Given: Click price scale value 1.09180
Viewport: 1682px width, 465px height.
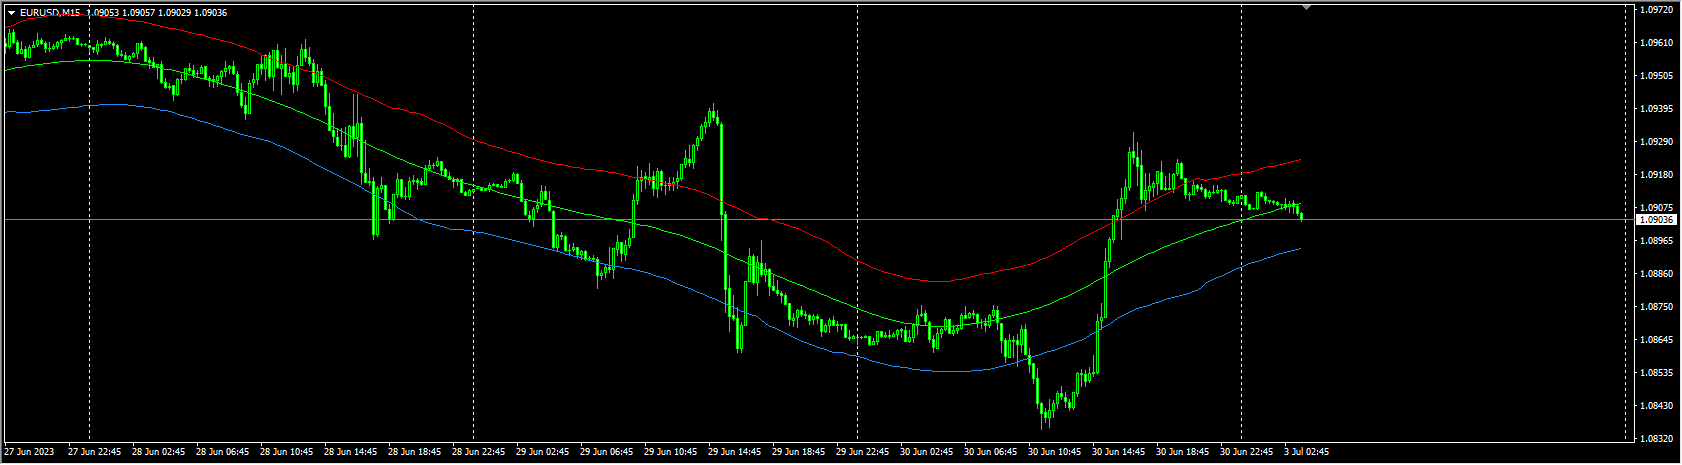Looking at the screenshot, I should (x=1656, y=175).
